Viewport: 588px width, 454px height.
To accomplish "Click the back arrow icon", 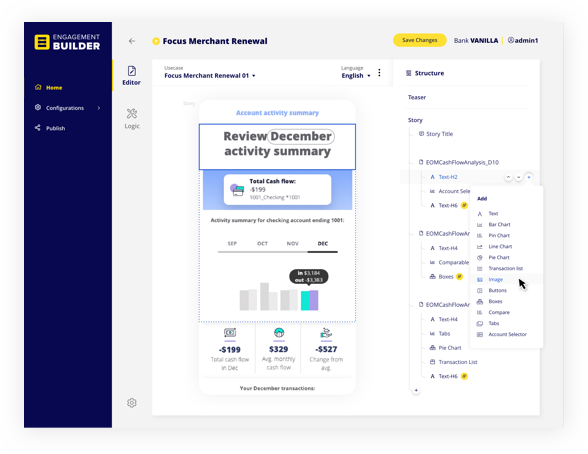I will [x=132, y=41].
